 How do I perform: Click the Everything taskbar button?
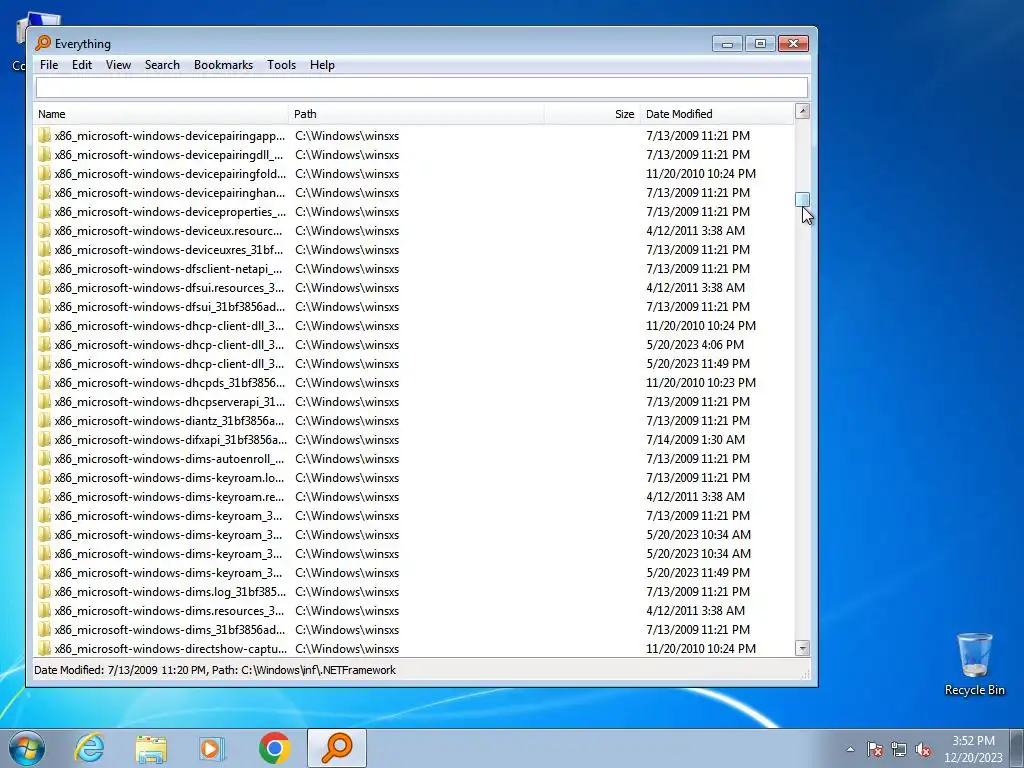[x=337, y=748]
